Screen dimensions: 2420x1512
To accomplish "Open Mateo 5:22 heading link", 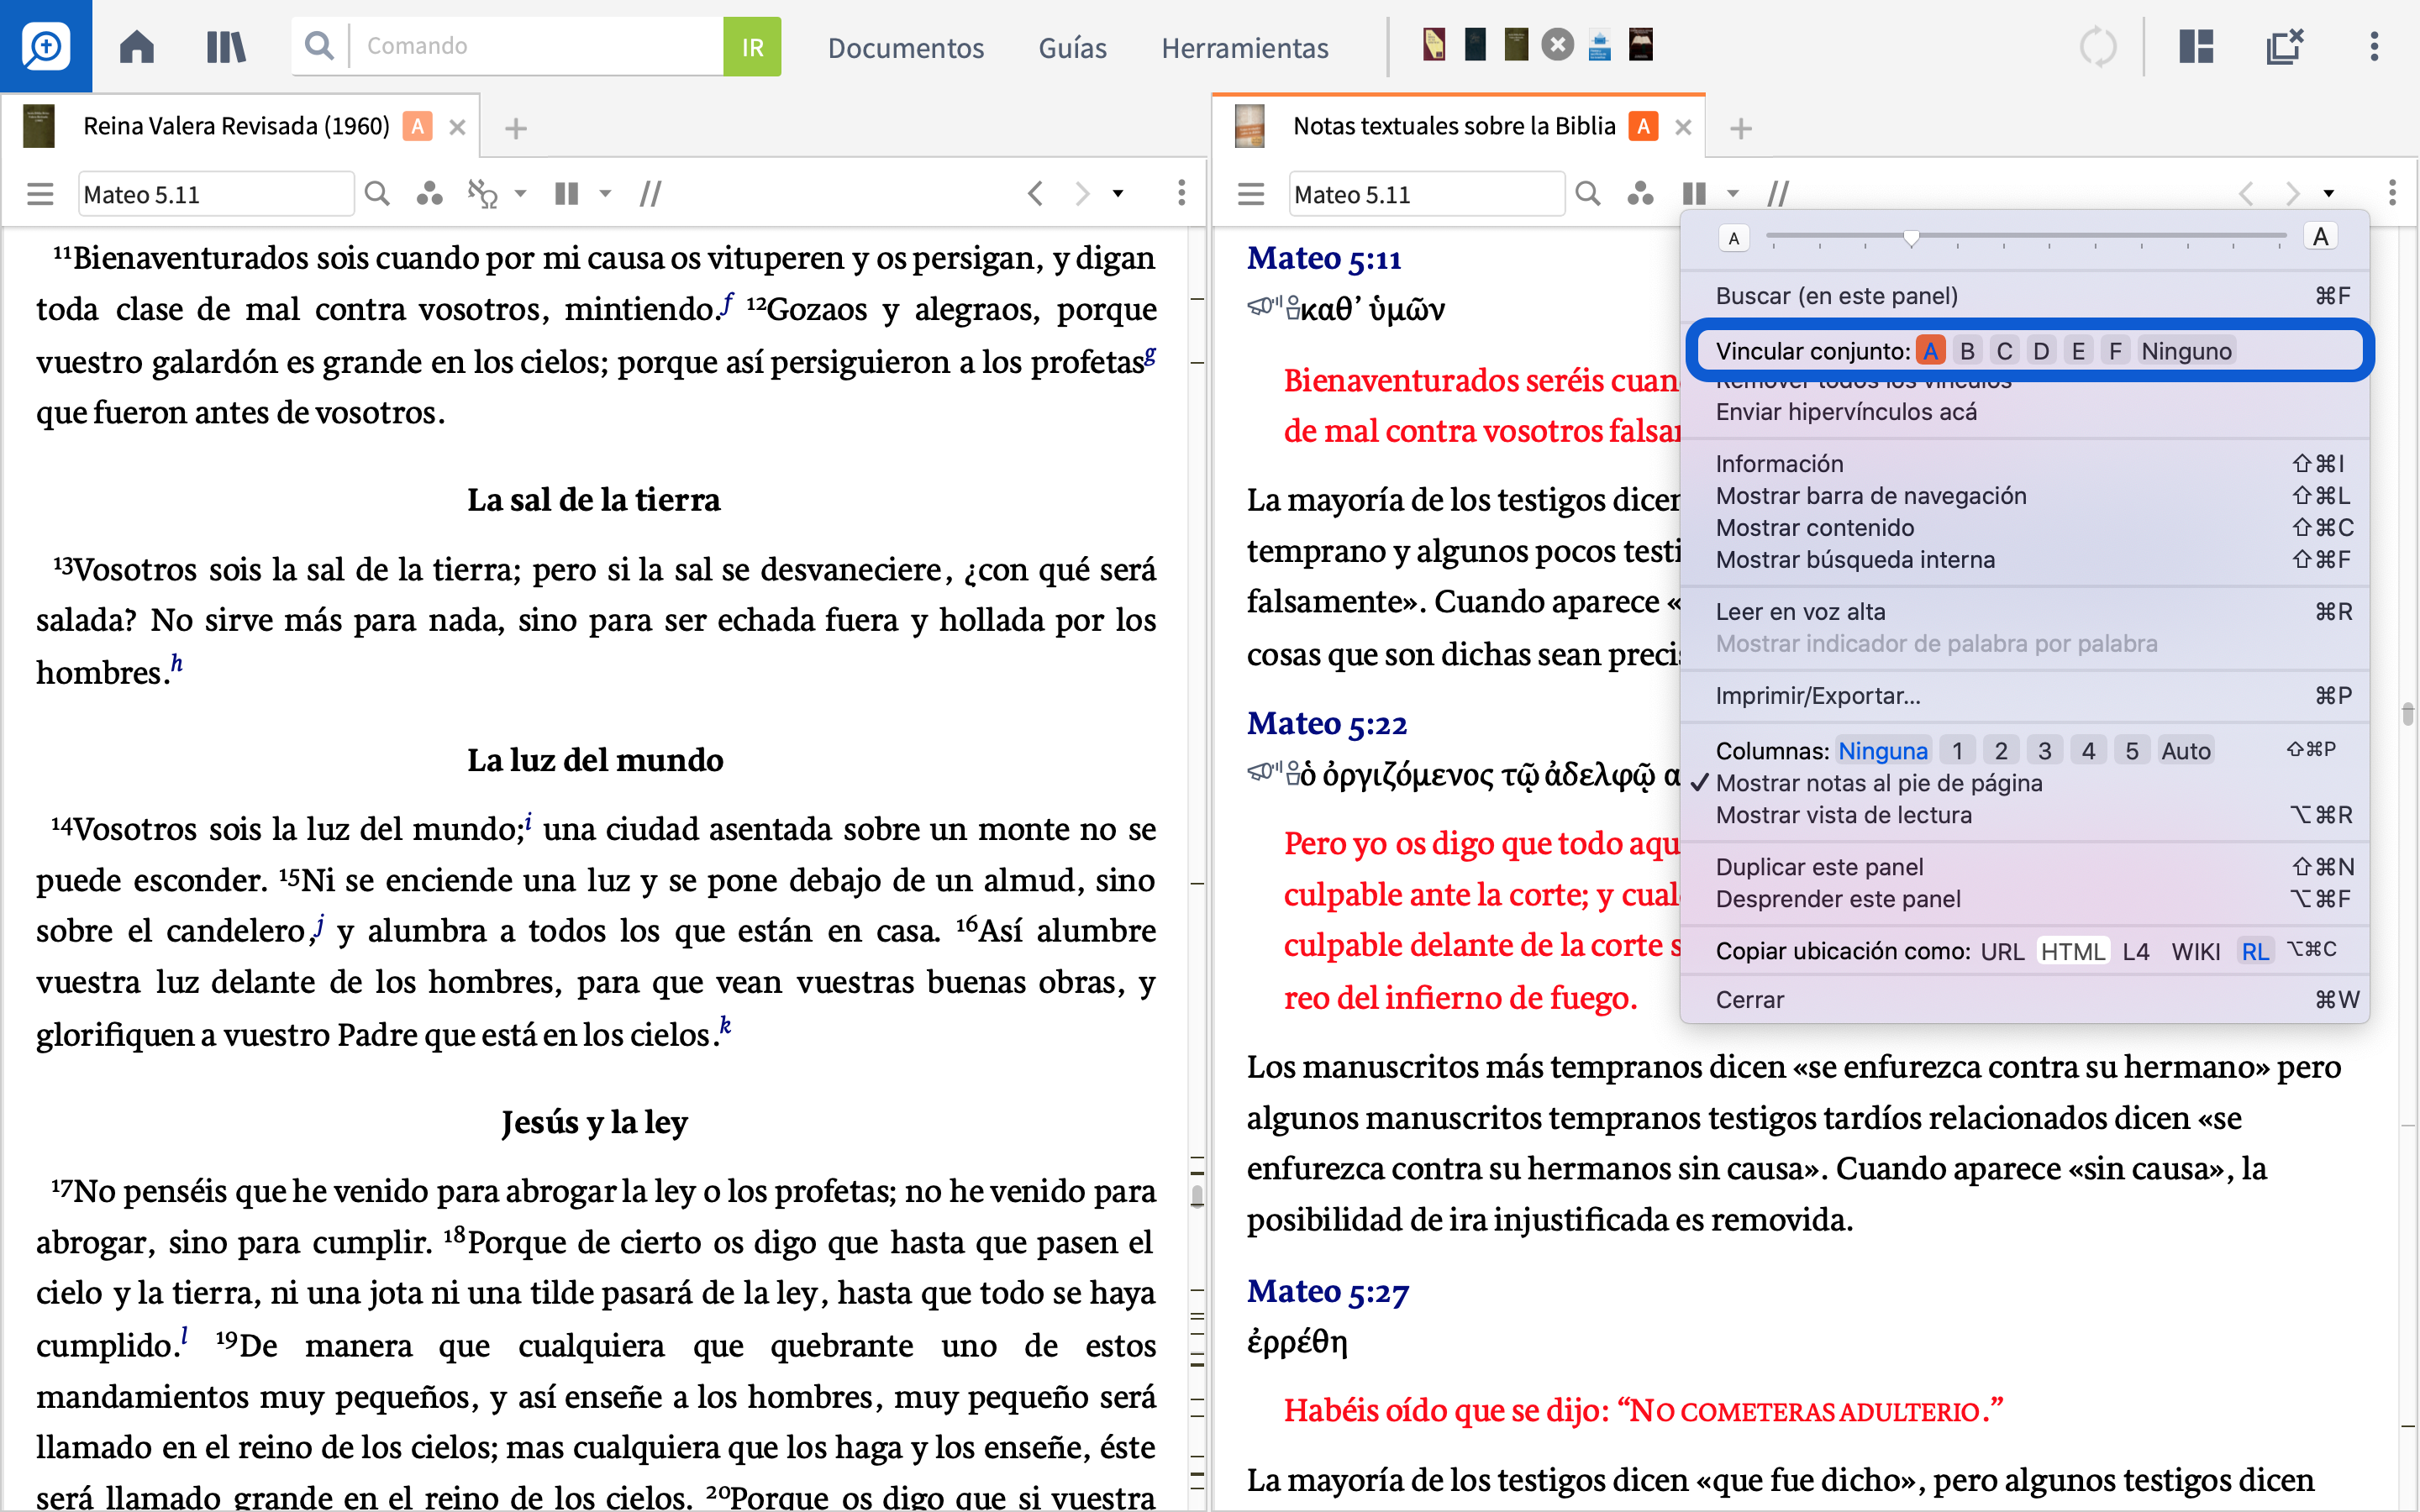I will click(1326, 723).
